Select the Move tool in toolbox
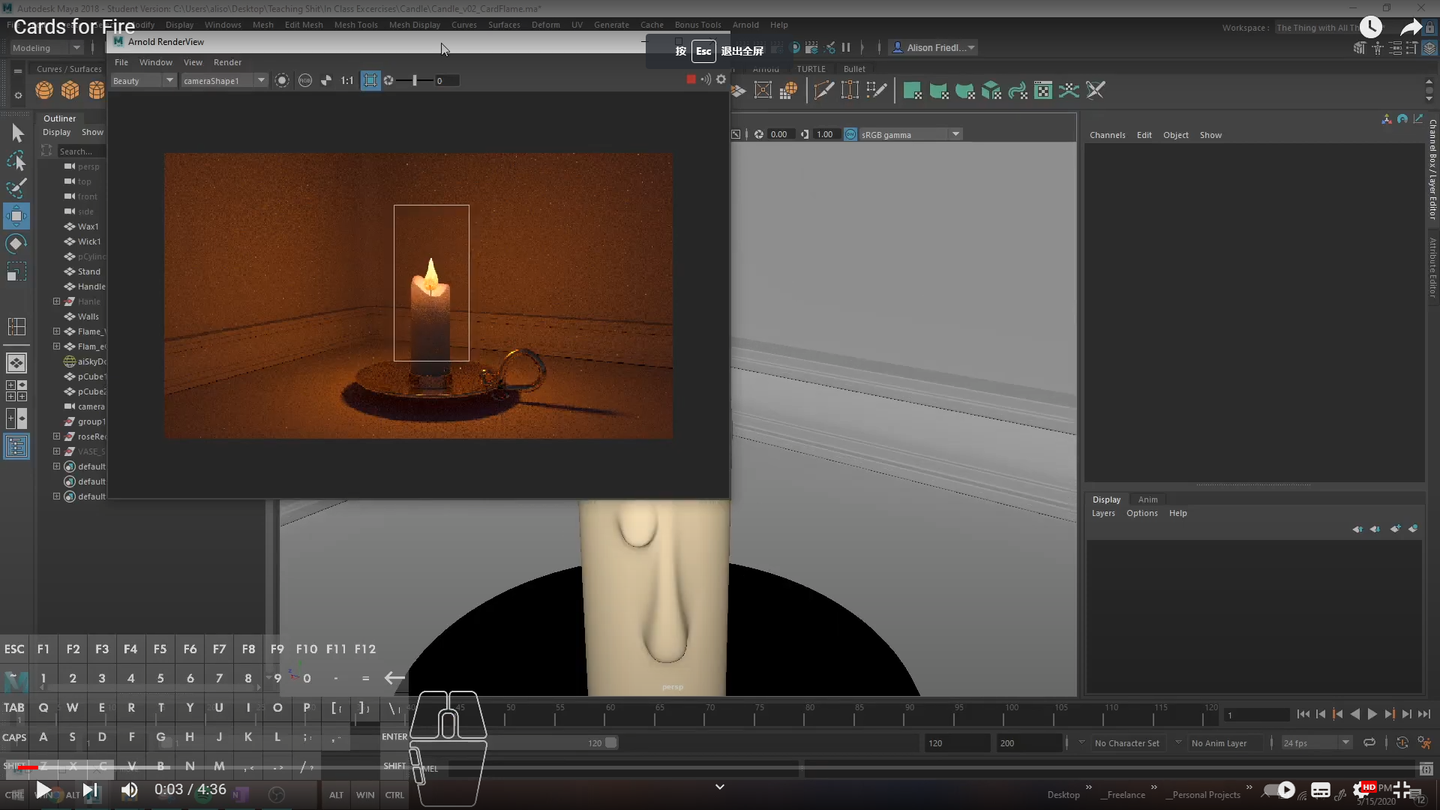Viewport: 1440px width, 810px height. click(x=16, y=216)
